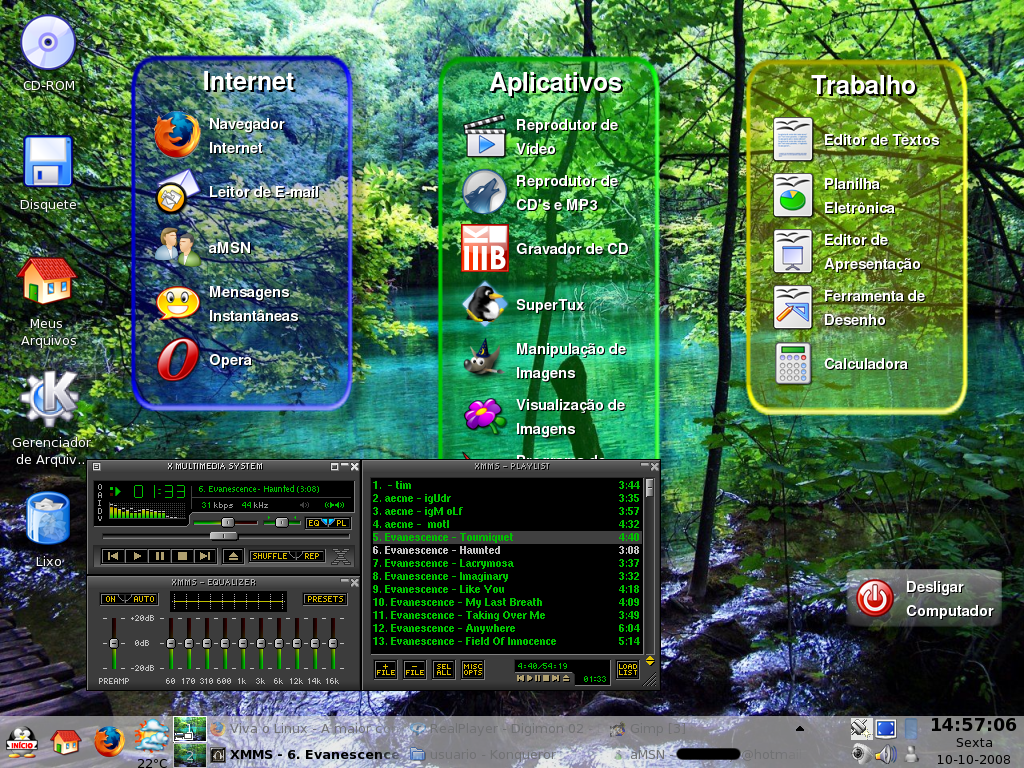Image resolution: width=1024 pixels, height=768 pixels.
Task: Open the playlist add FILE menu
Action: 386,669
